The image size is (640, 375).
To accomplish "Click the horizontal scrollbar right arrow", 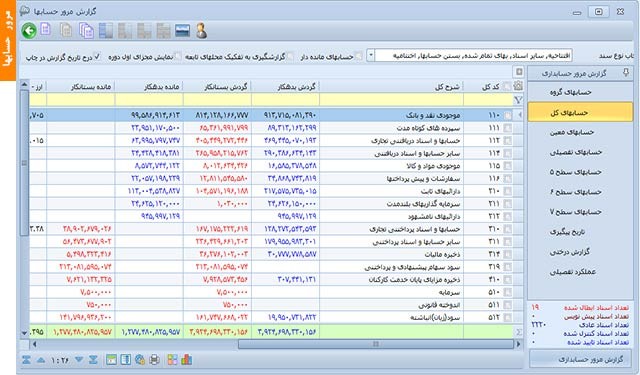I will [519, 344].
